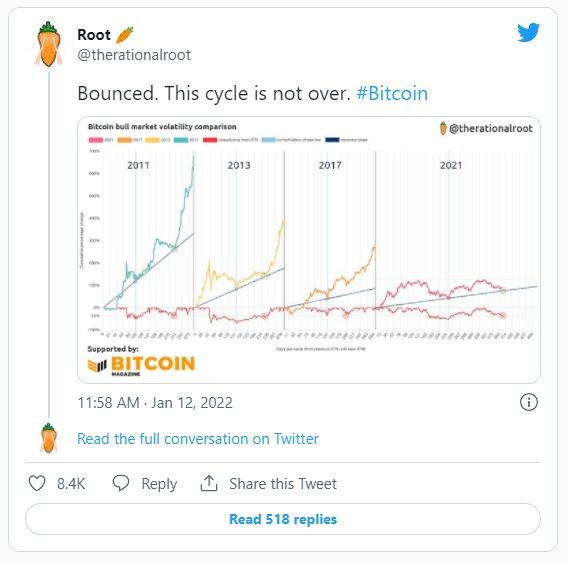Click the carrot emoji beside Root name

[124, 35]
